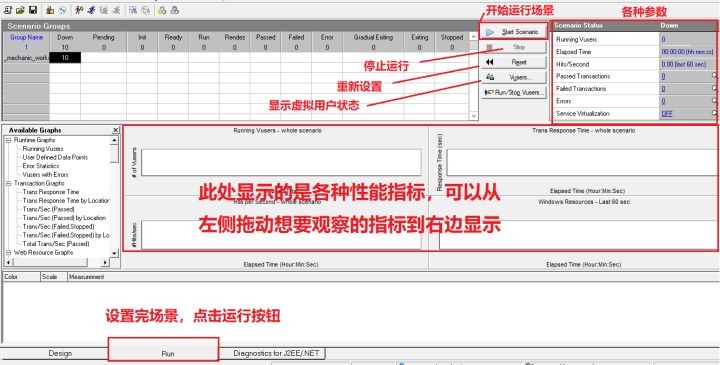Select Trans/Sec (Passed) tree item
The width and height of the screenshot is (720, 365).
pos(48,209)
